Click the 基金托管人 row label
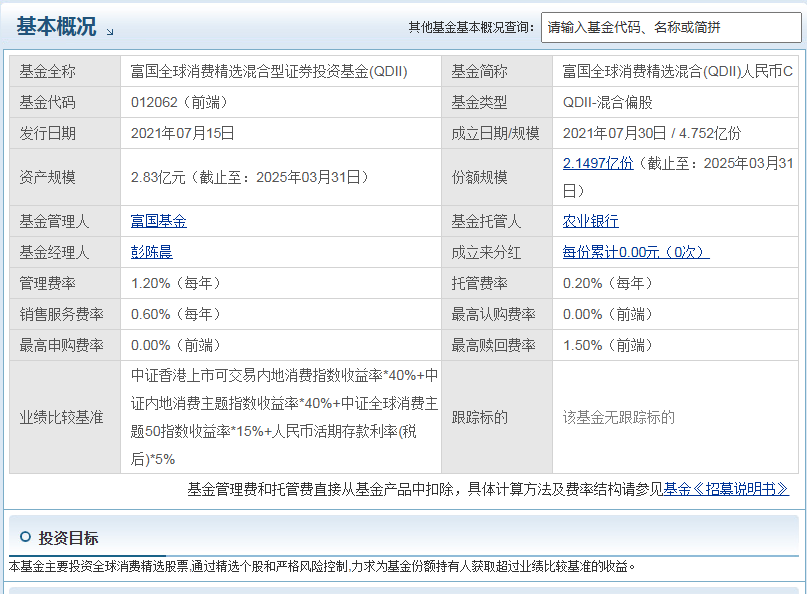 pos(486,221)
